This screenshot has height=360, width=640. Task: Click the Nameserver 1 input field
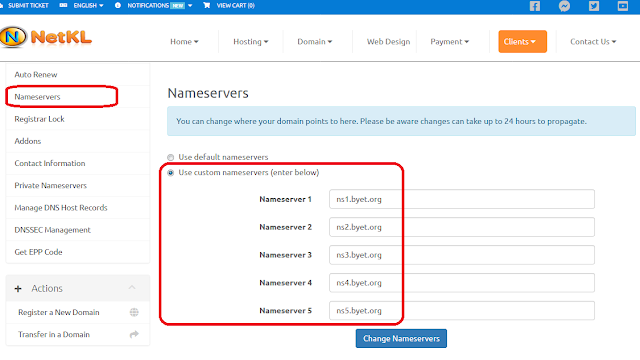click(x=462, y=199)
